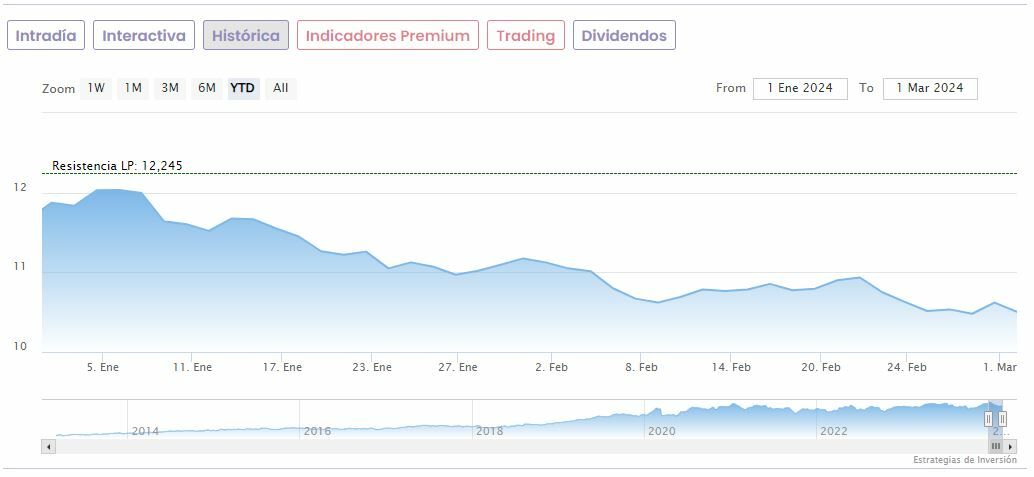Open the Intradía tab

(46, 36)
